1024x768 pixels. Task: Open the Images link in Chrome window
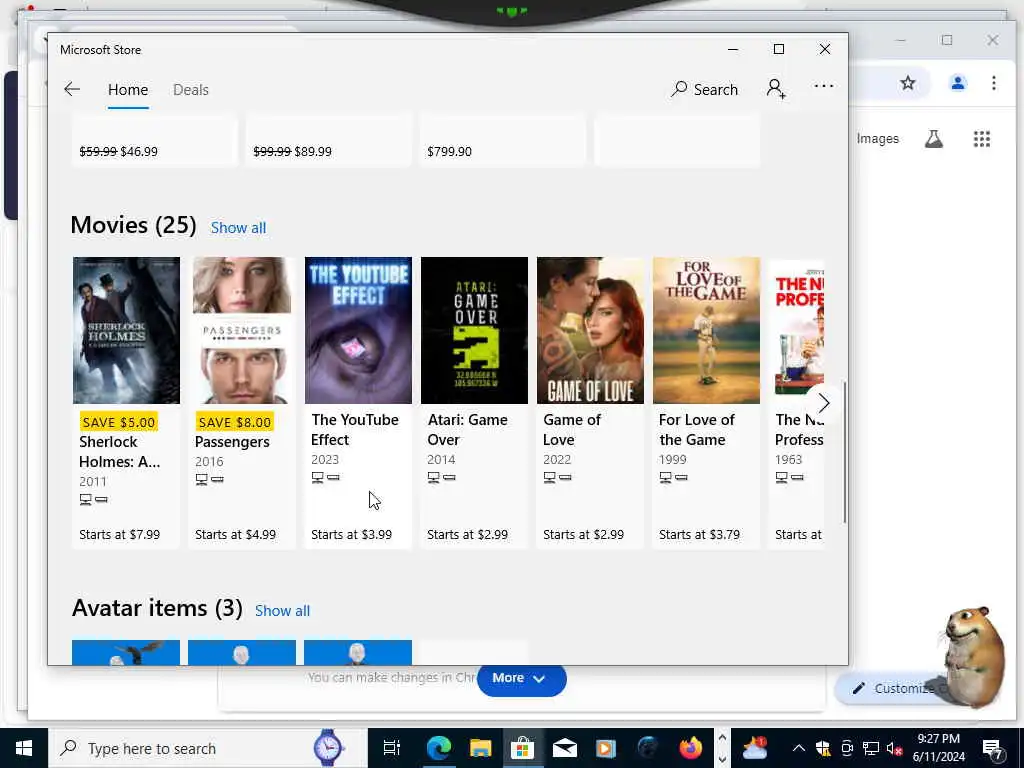[x=878, y=138]
